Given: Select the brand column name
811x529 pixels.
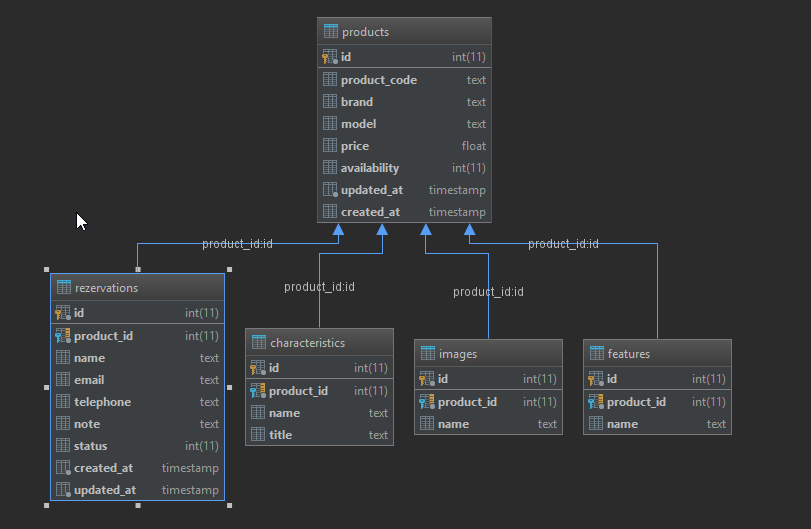Looking at the screenshot, I should pos(357,102).
